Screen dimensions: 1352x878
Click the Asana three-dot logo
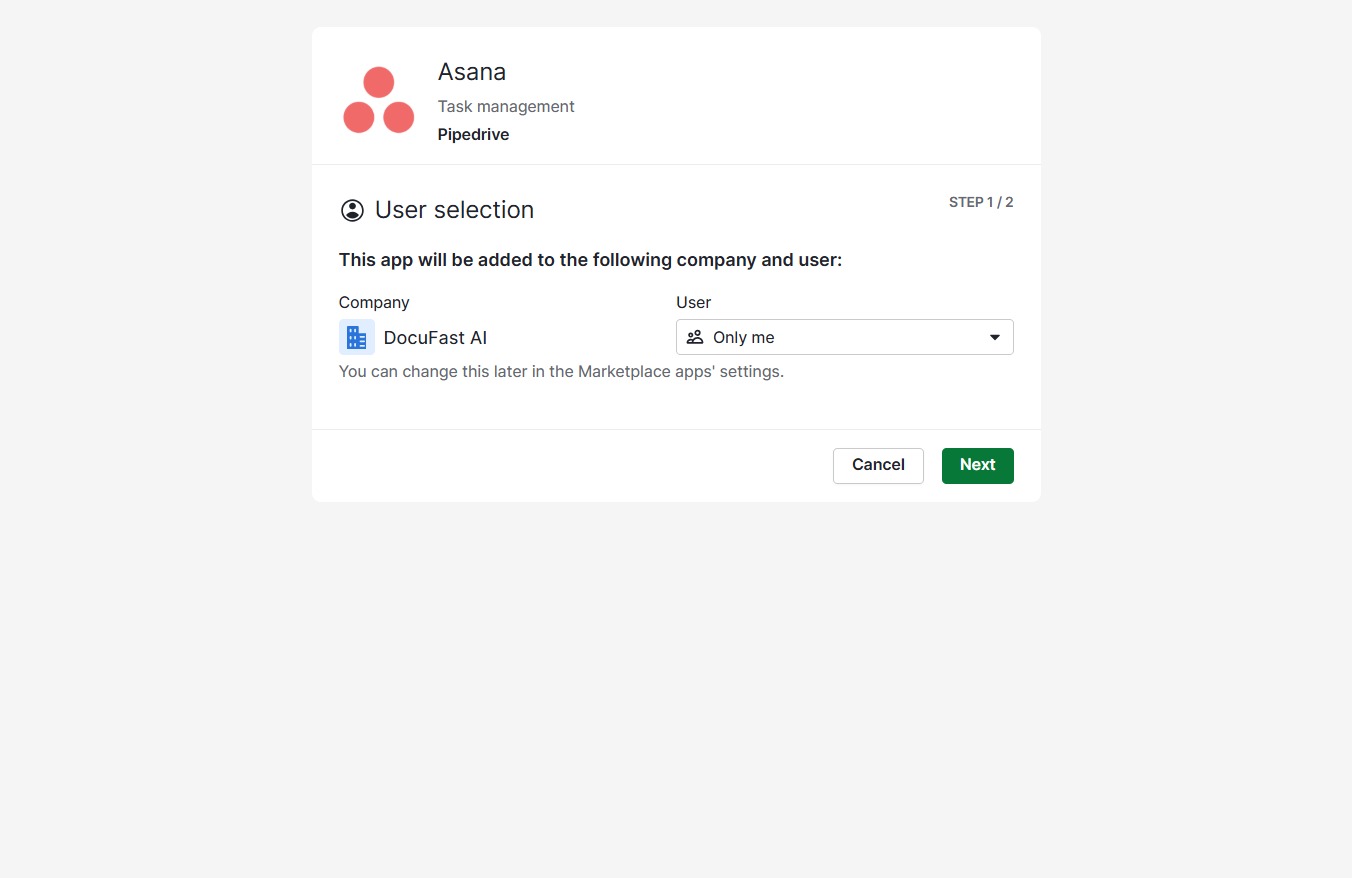(378, 100)
